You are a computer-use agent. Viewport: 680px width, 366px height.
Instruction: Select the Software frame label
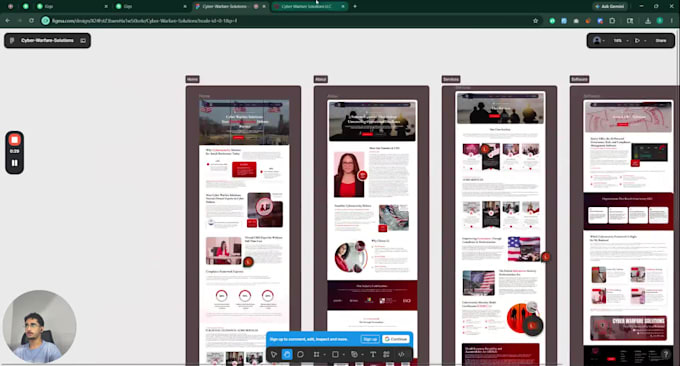[579, 79]
